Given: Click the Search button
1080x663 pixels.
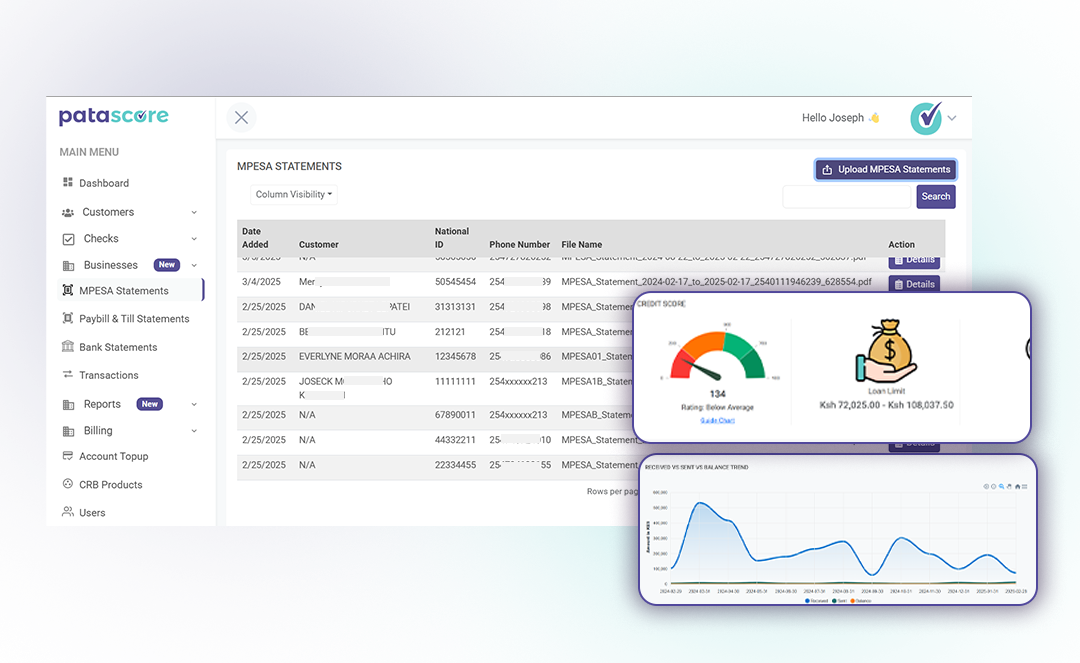Looking at the screenshot, I should pos(936,196).
